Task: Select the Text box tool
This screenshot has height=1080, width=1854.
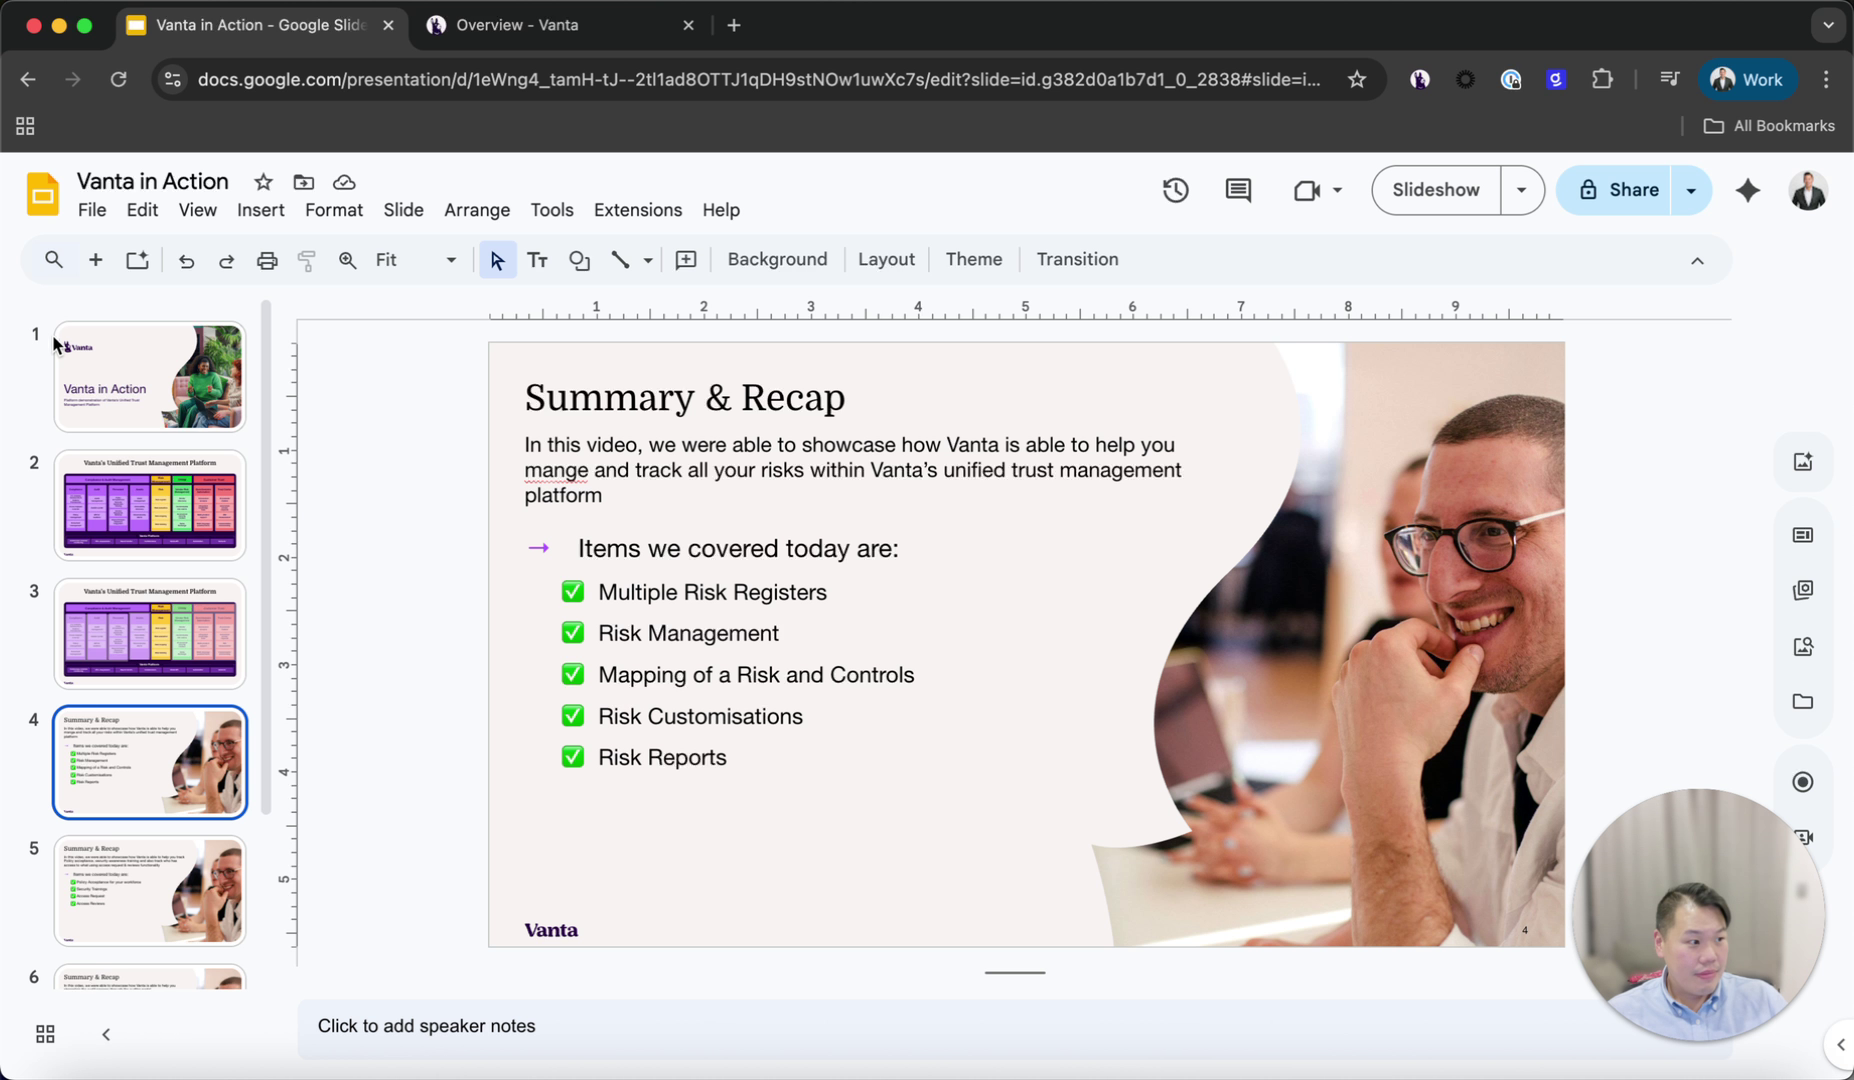Action: 537,259
